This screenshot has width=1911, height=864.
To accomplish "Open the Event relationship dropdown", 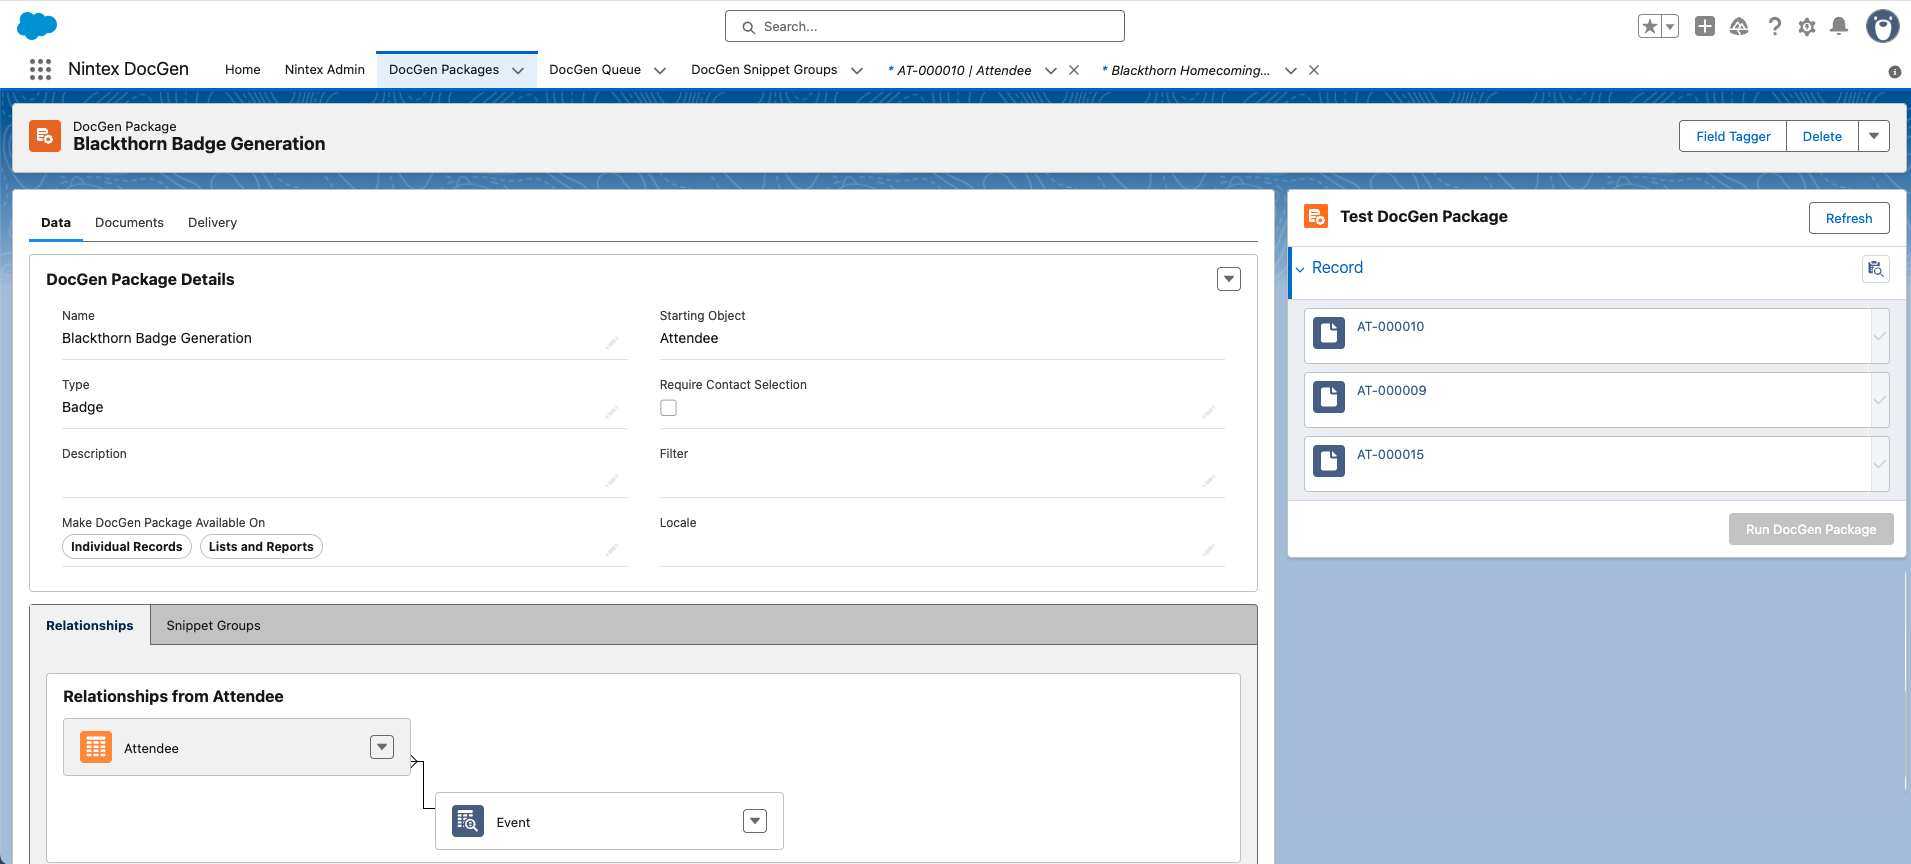I will pyautogui.click(x=755, y=821).
